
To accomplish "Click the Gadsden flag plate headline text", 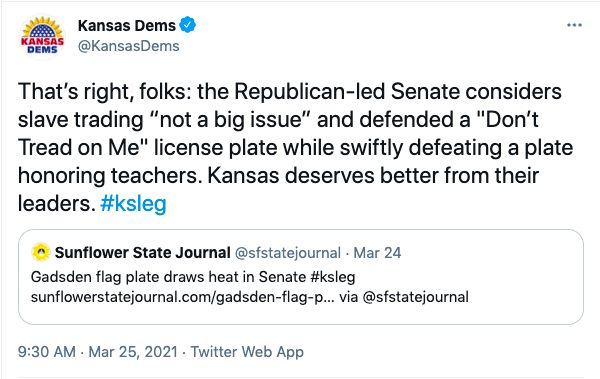I will (170, 277).
